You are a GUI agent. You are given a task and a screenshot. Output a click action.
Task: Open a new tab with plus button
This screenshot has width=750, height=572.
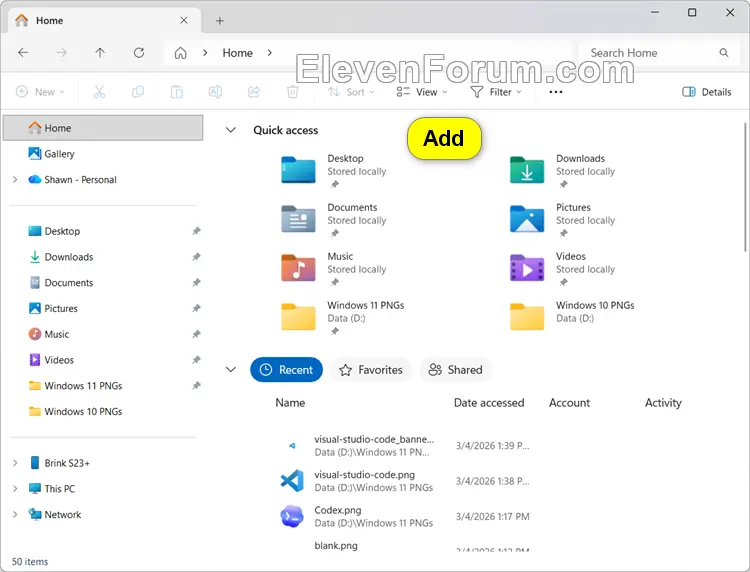coord(220,21)
